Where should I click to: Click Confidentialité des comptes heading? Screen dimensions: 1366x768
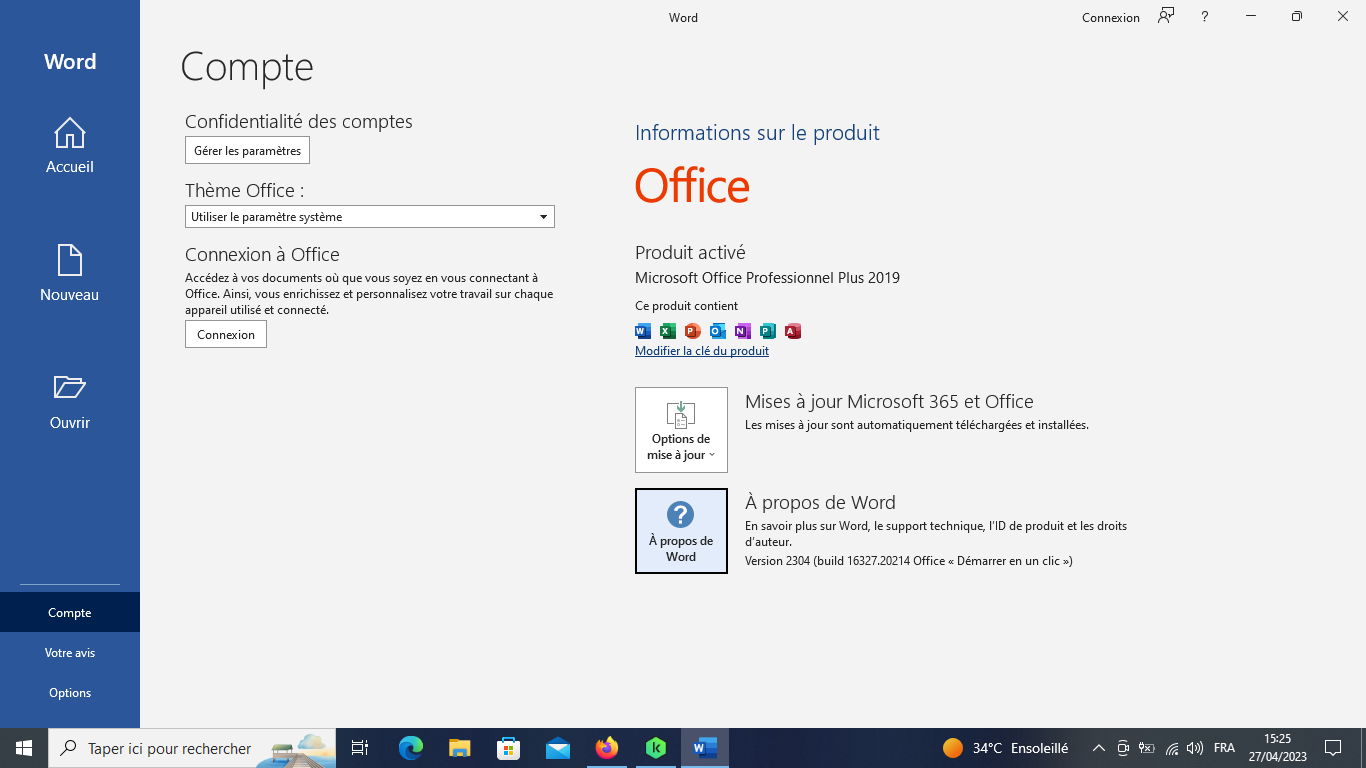(299, 122)
